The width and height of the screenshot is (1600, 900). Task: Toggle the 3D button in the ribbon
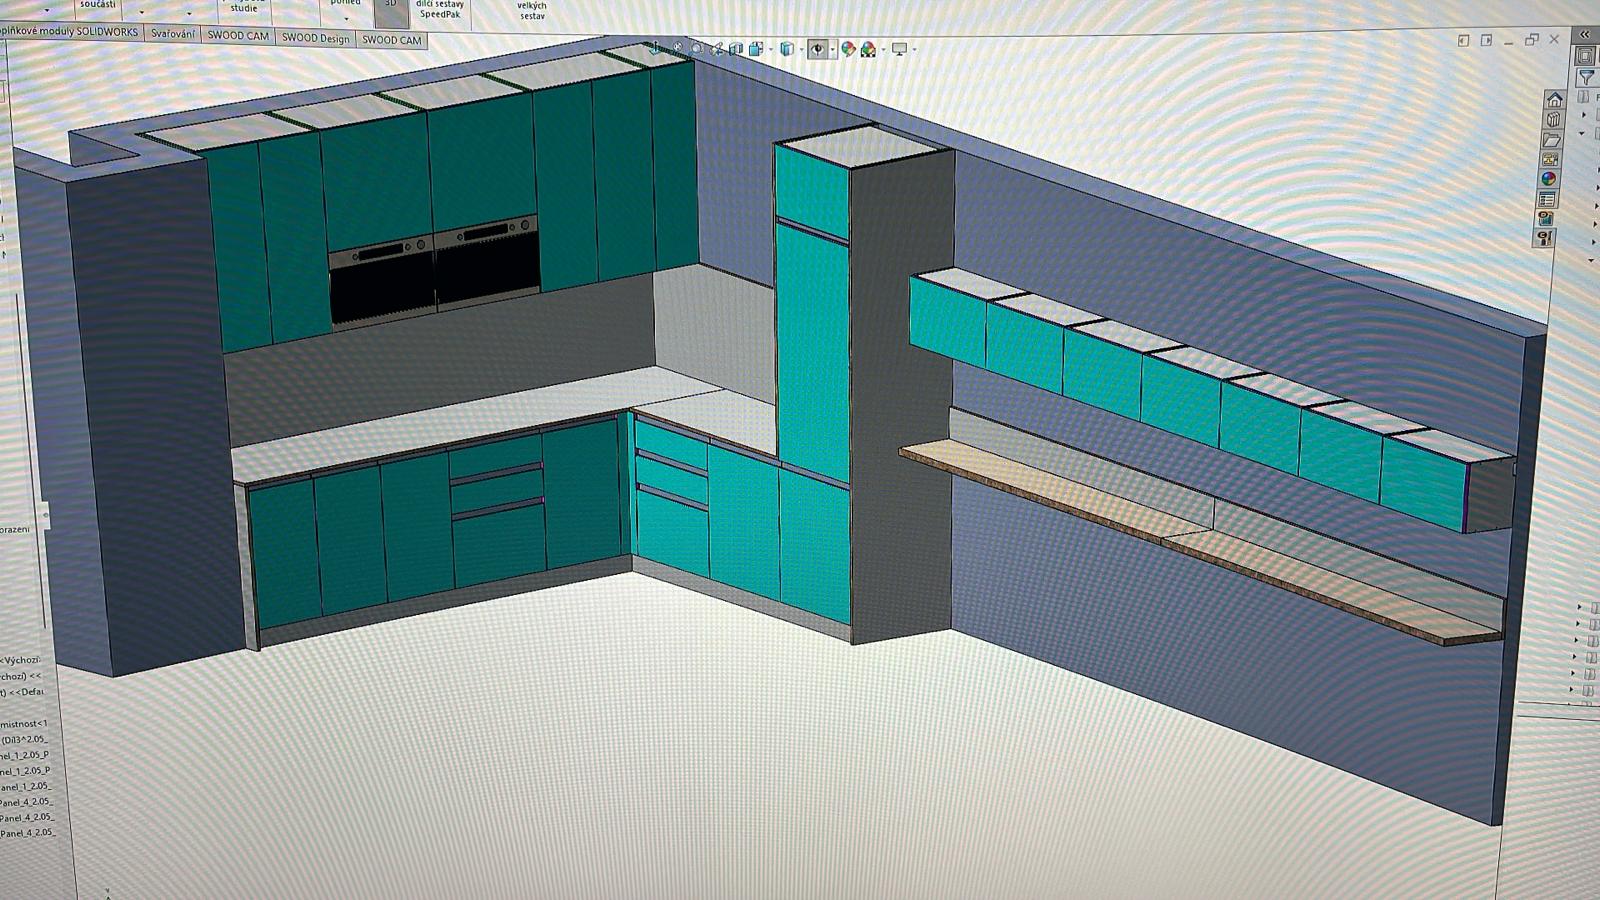click(390, 8)
